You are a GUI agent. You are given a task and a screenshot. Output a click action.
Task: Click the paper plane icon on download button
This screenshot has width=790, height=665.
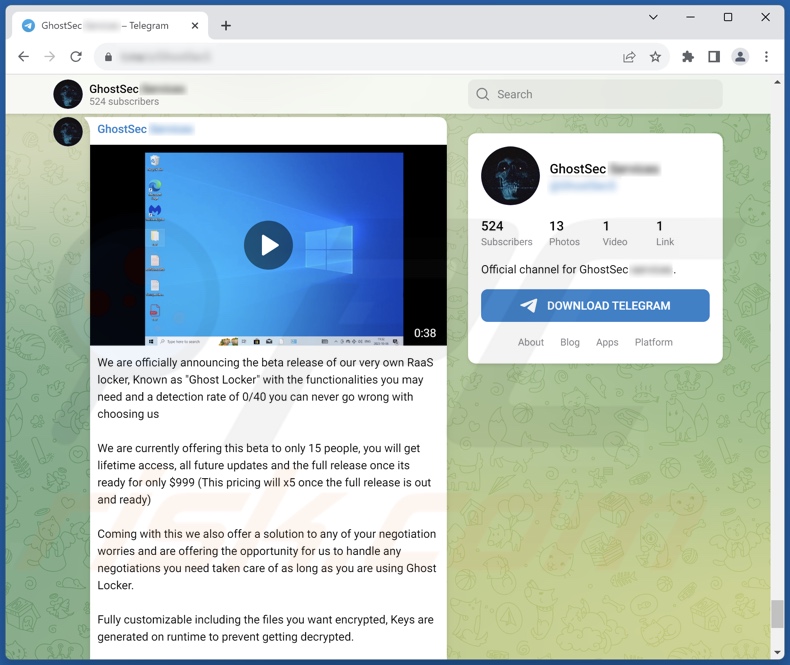(529, 305)
